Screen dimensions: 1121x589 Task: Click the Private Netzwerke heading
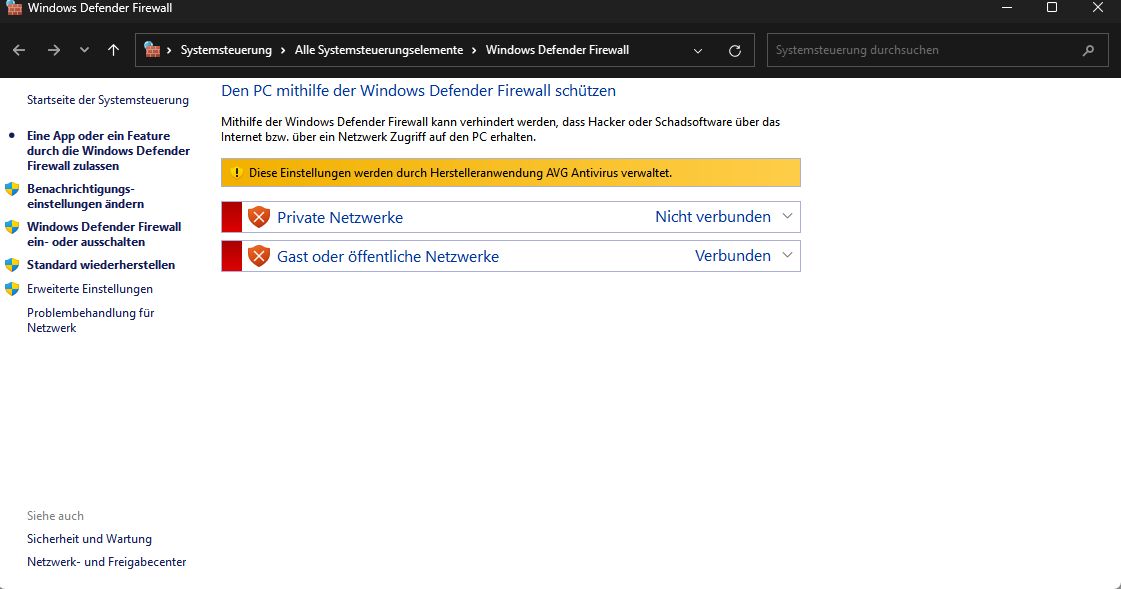coord(340,217)
